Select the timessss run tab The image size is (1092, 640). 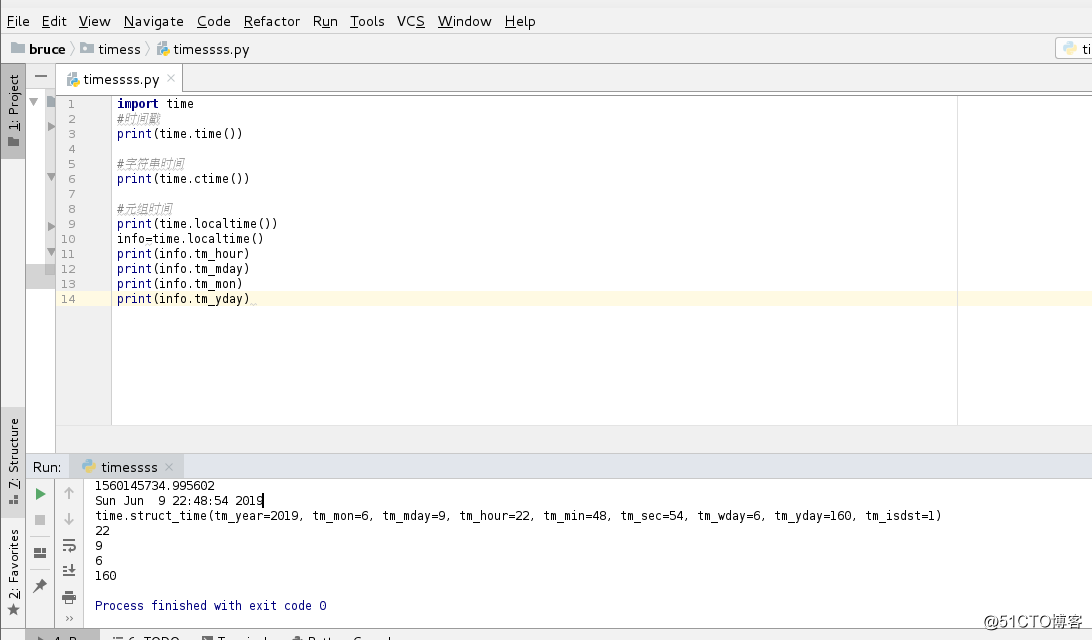[129, 467]
